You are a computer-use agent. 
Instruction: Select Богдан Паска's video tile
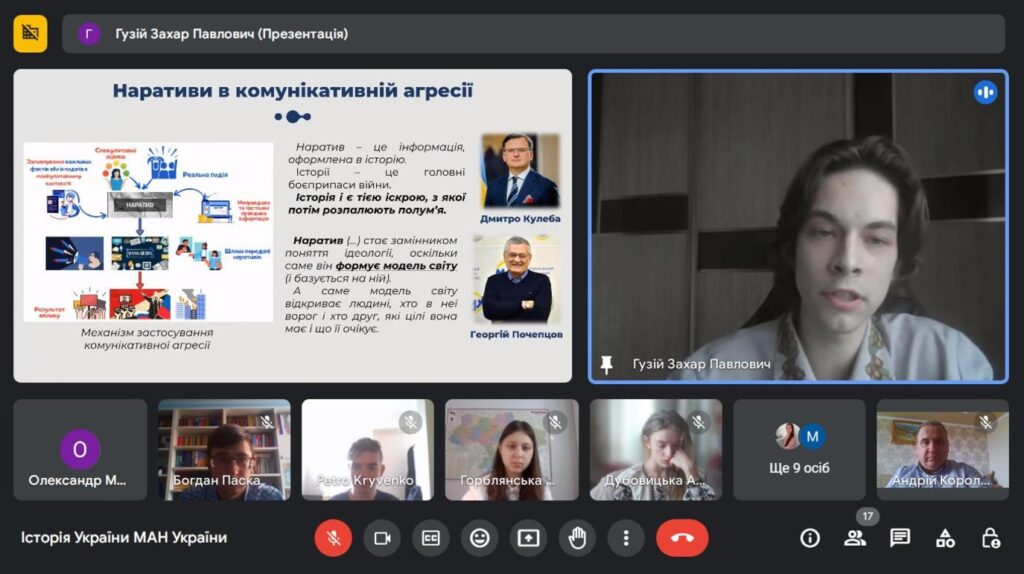[x=224, y=449]
